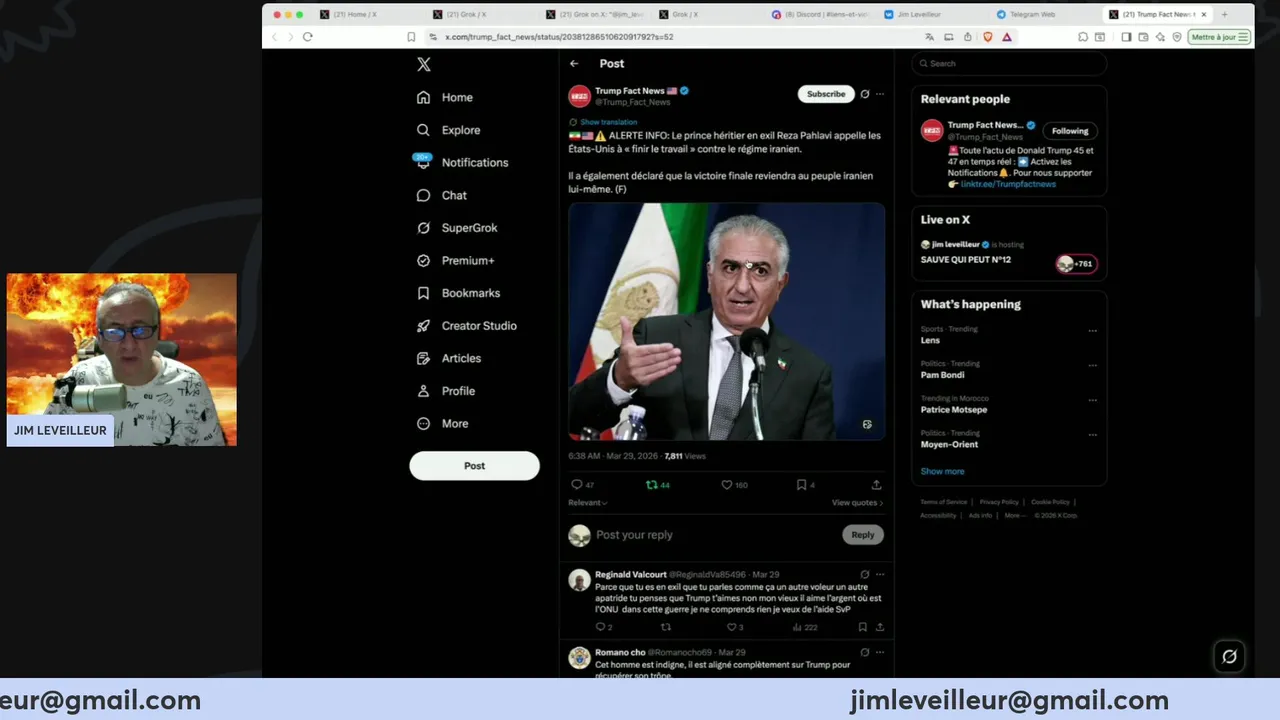Open three-dot menu on Reginald Valcourt's reply
The image size is (1280, 720).
pos(880,575)
